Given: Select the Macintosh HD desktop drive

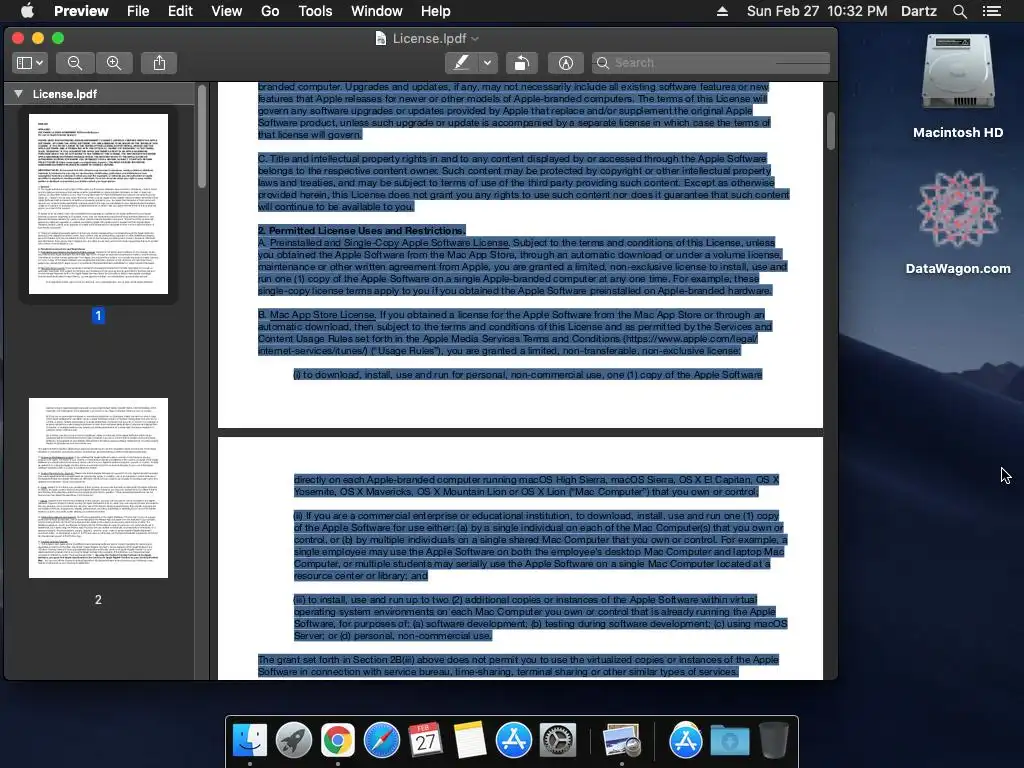Looking at the screenshot, I should point(958,72).
